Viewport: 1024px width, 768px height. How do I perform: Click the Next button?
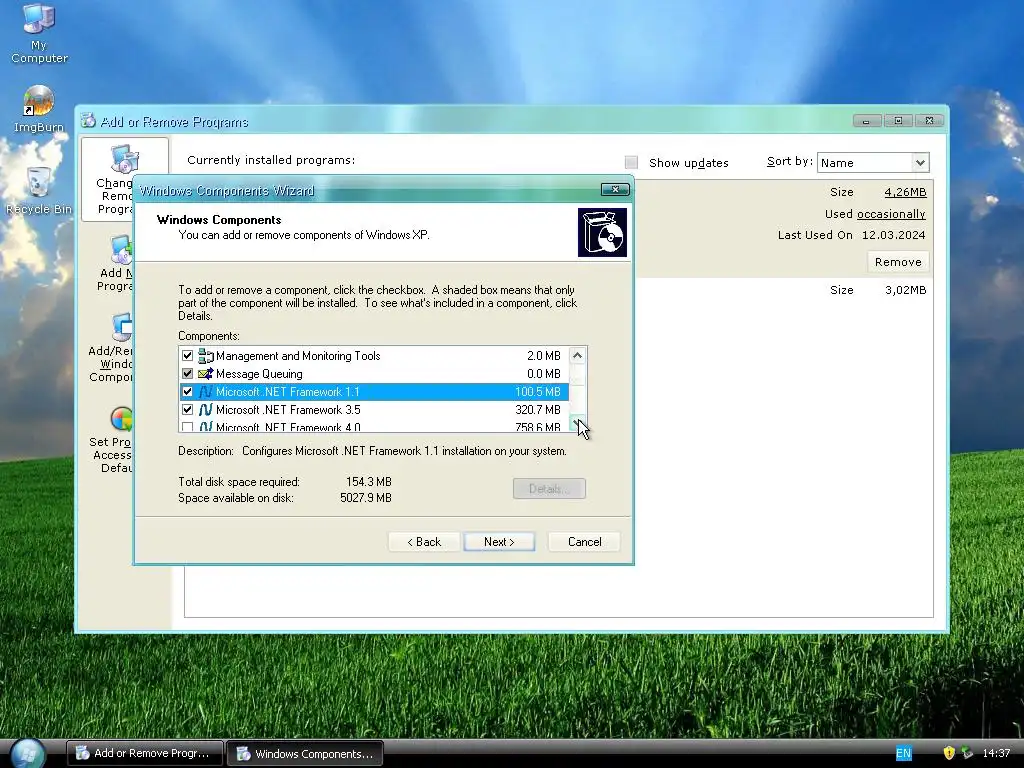[499, 542]
